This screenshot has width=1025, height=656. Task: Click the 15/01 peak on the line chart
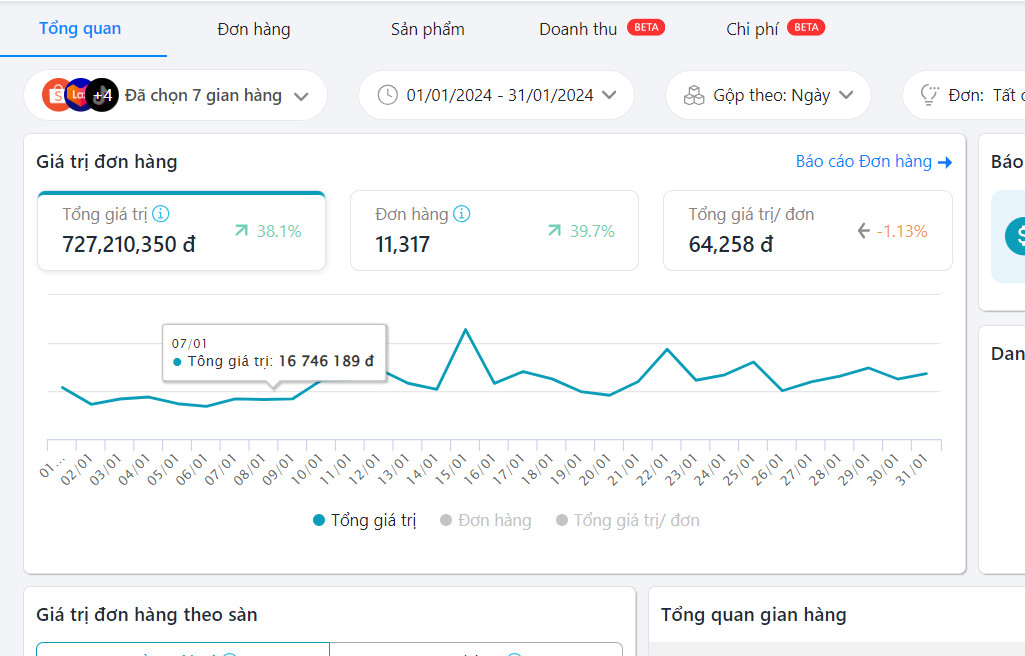click(465, 329)
